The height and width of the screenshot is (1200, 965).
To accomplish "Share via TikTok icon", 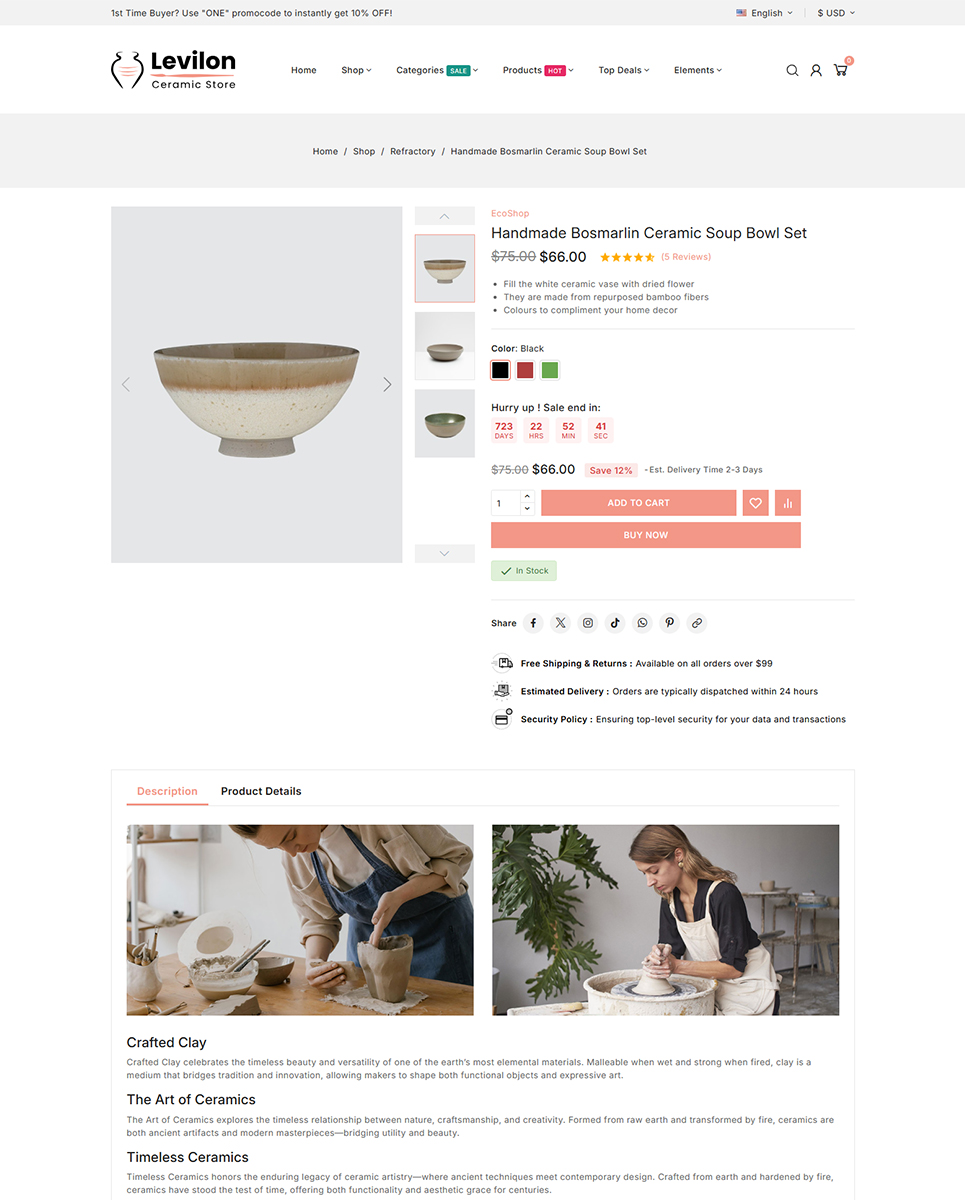I will pyautogui.click(x=615, y=623).
